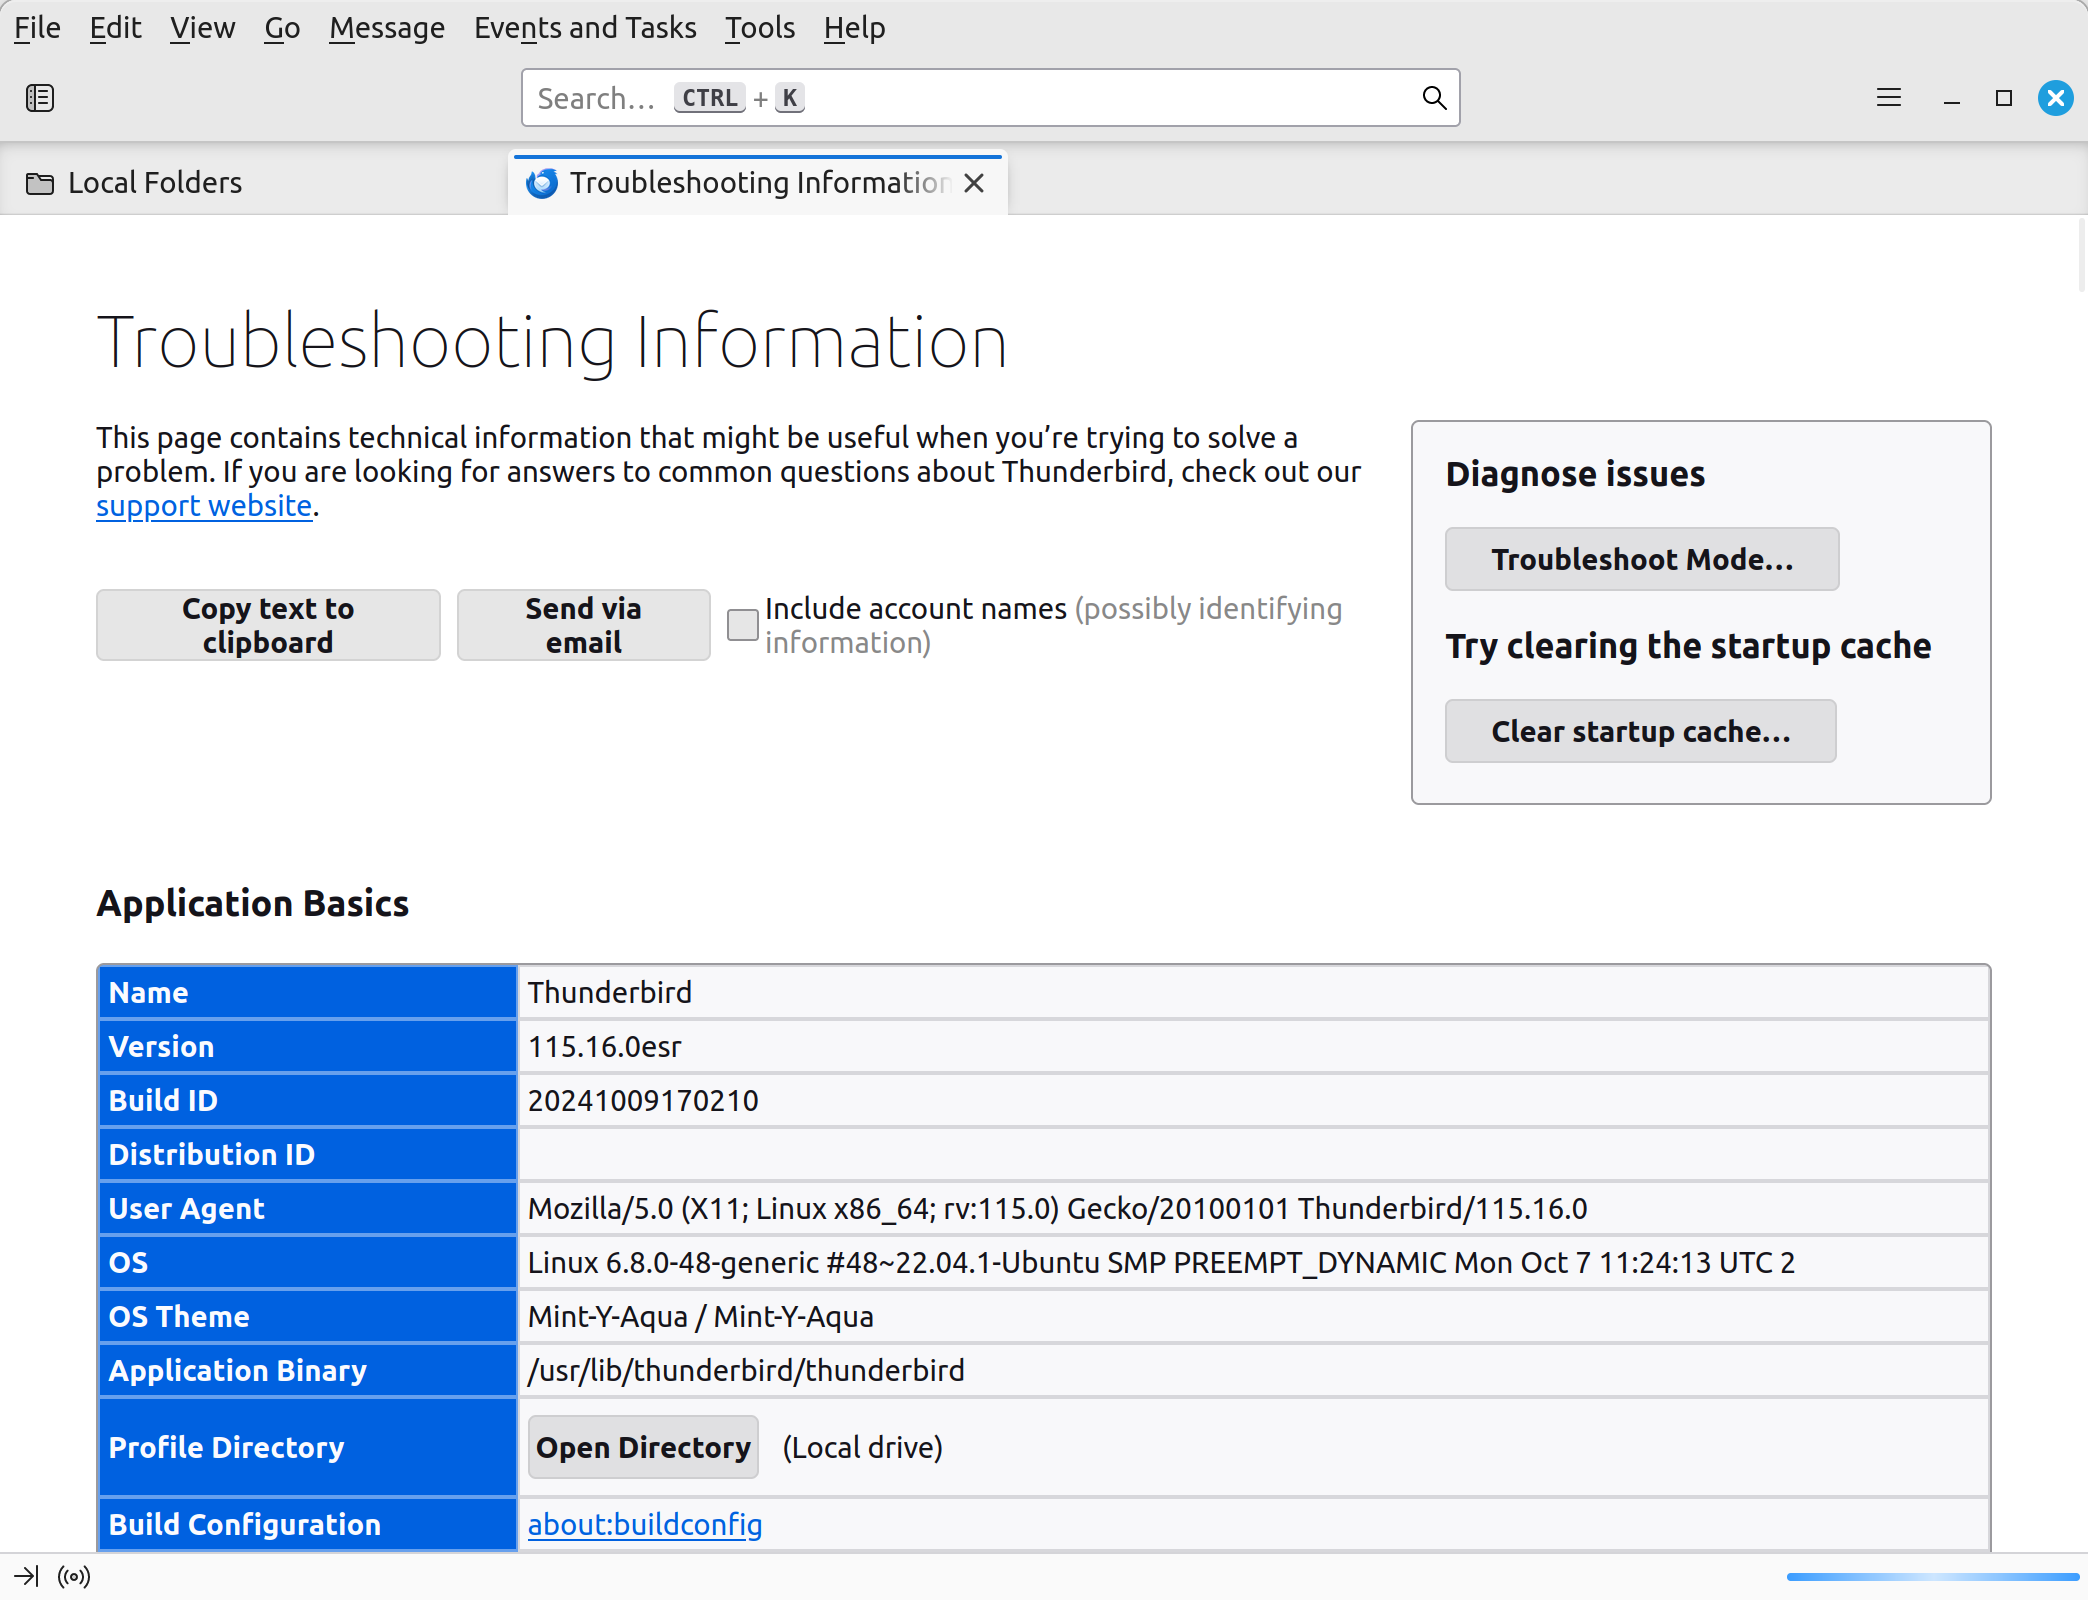Click the Thunderbird icon on the tab

pyautogui.click(x=542, y=183)
